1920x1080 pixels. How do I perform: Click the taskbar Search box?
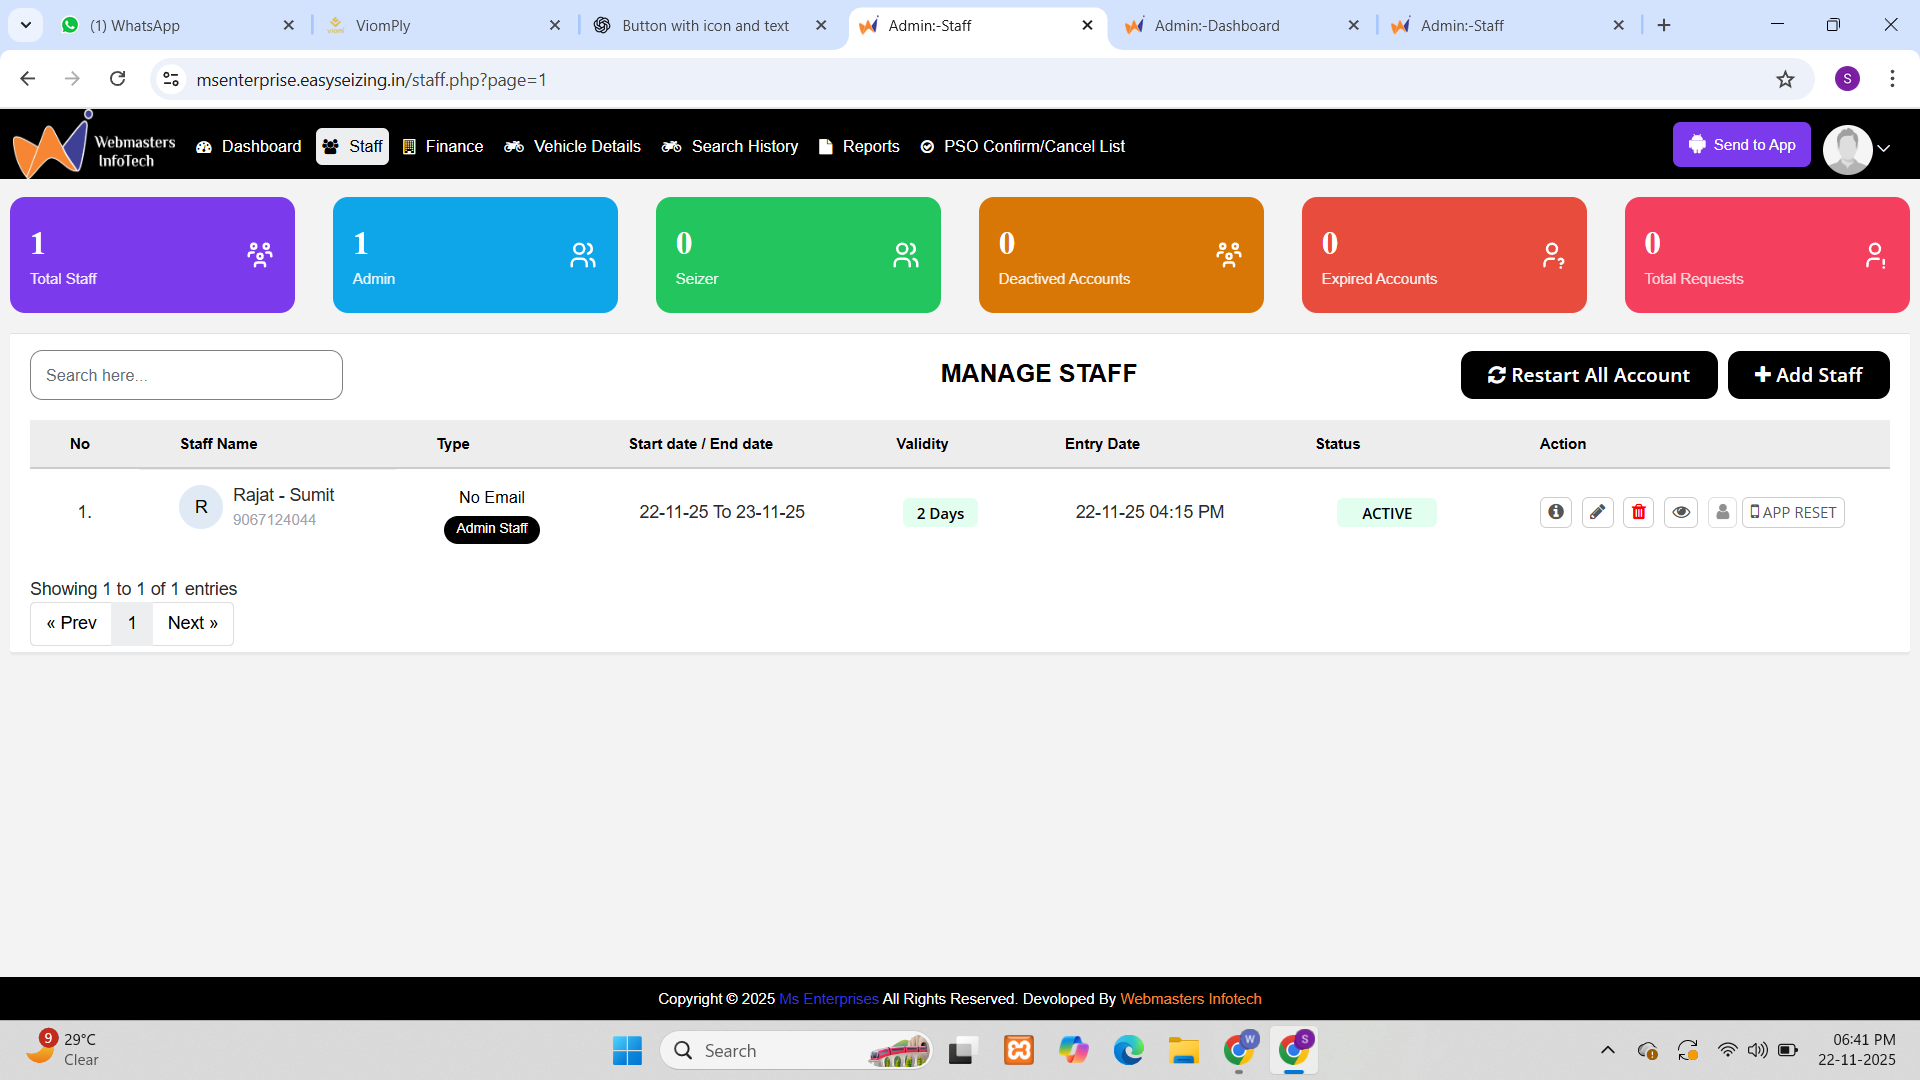tap(796, 1051)
